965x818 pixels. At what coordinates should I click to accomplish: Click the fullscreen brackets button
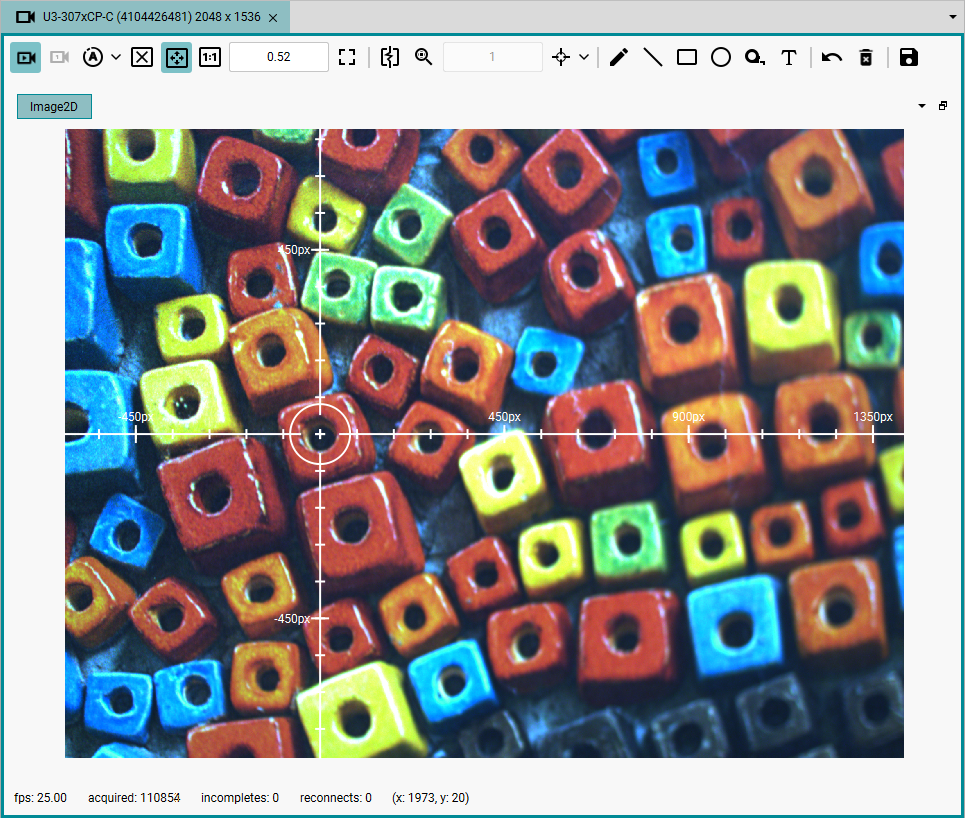coord(347,57)
